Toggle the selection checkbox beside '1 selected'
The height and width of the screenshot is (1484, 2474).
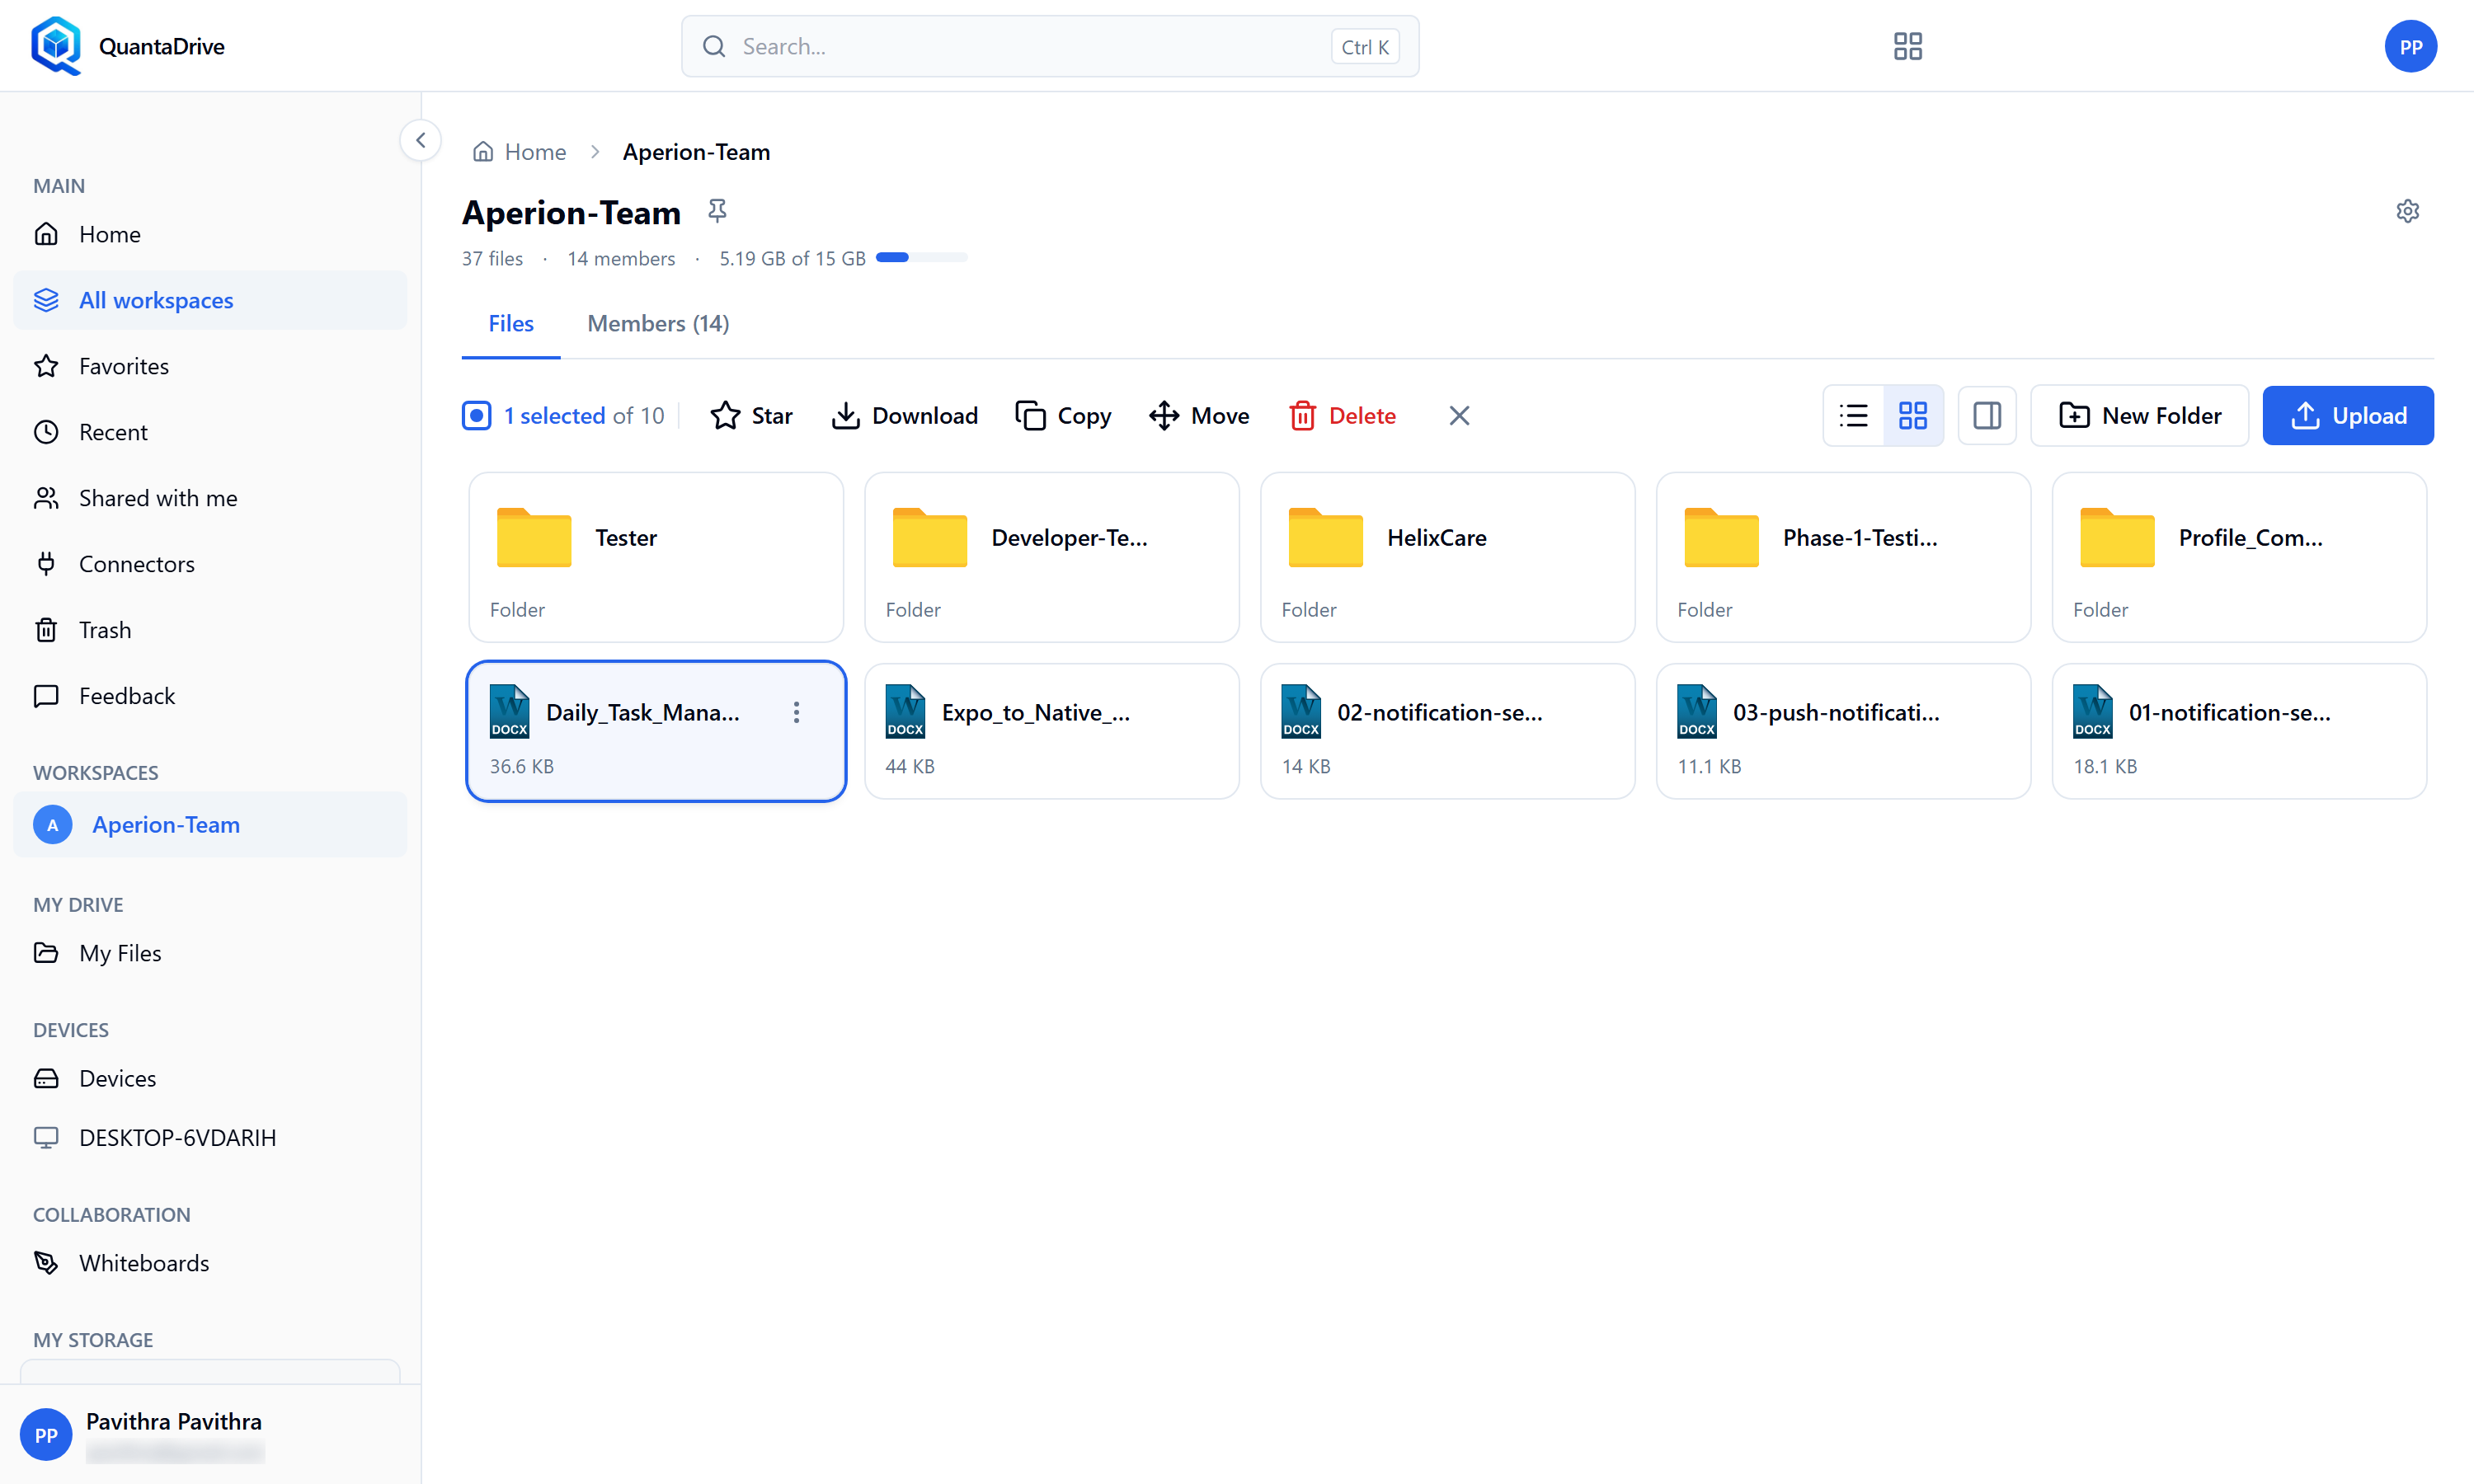[476, 415]
